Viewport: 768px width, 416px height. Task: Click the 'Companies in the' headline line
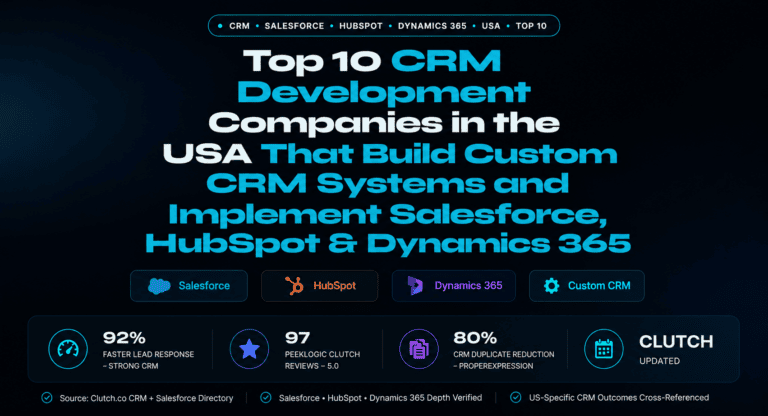point(384,123)
